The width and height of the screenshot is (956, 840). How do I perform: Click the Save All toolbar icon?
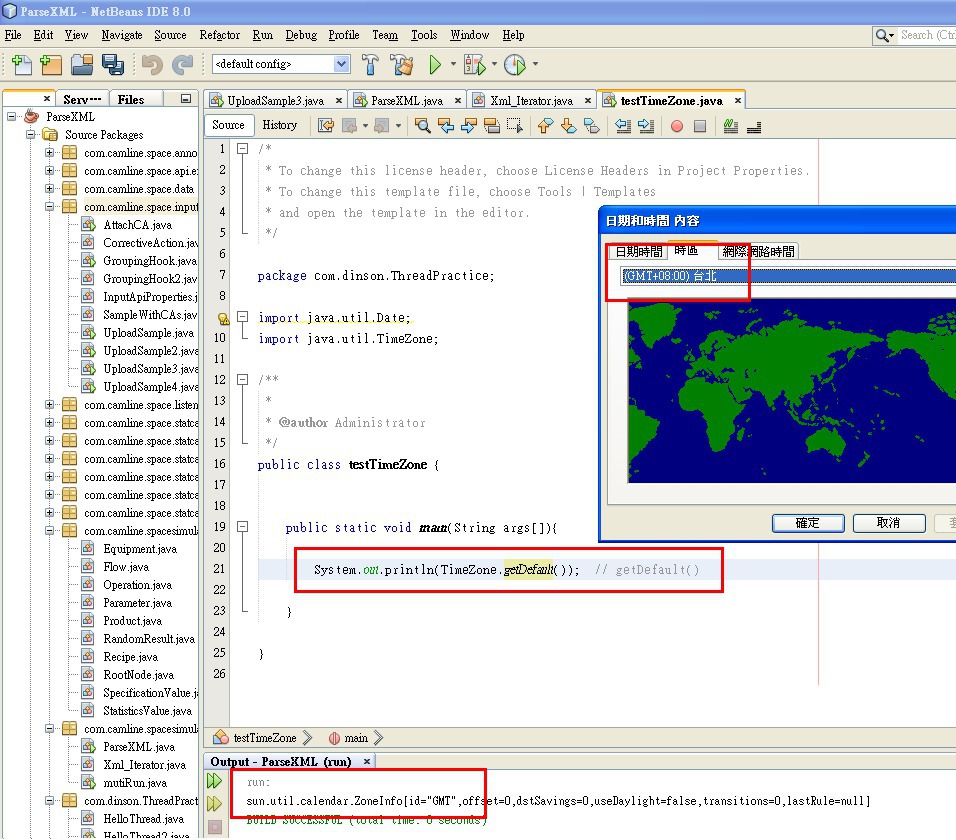(113, 65)
